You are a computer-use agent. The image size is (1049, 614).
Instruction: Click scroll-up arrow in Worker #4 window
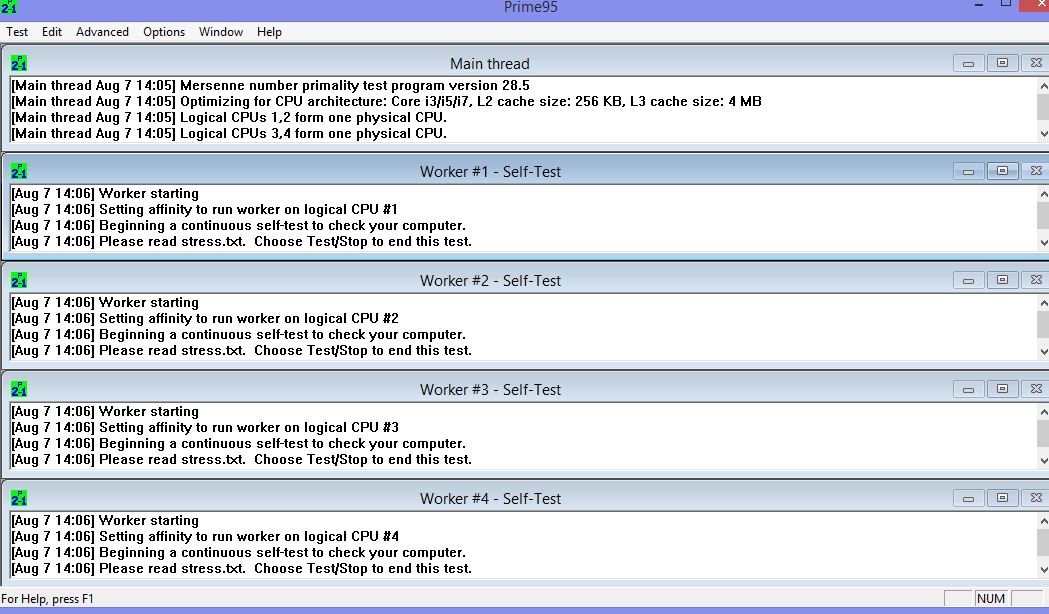pyautogui.click(x=1043, y=521)
